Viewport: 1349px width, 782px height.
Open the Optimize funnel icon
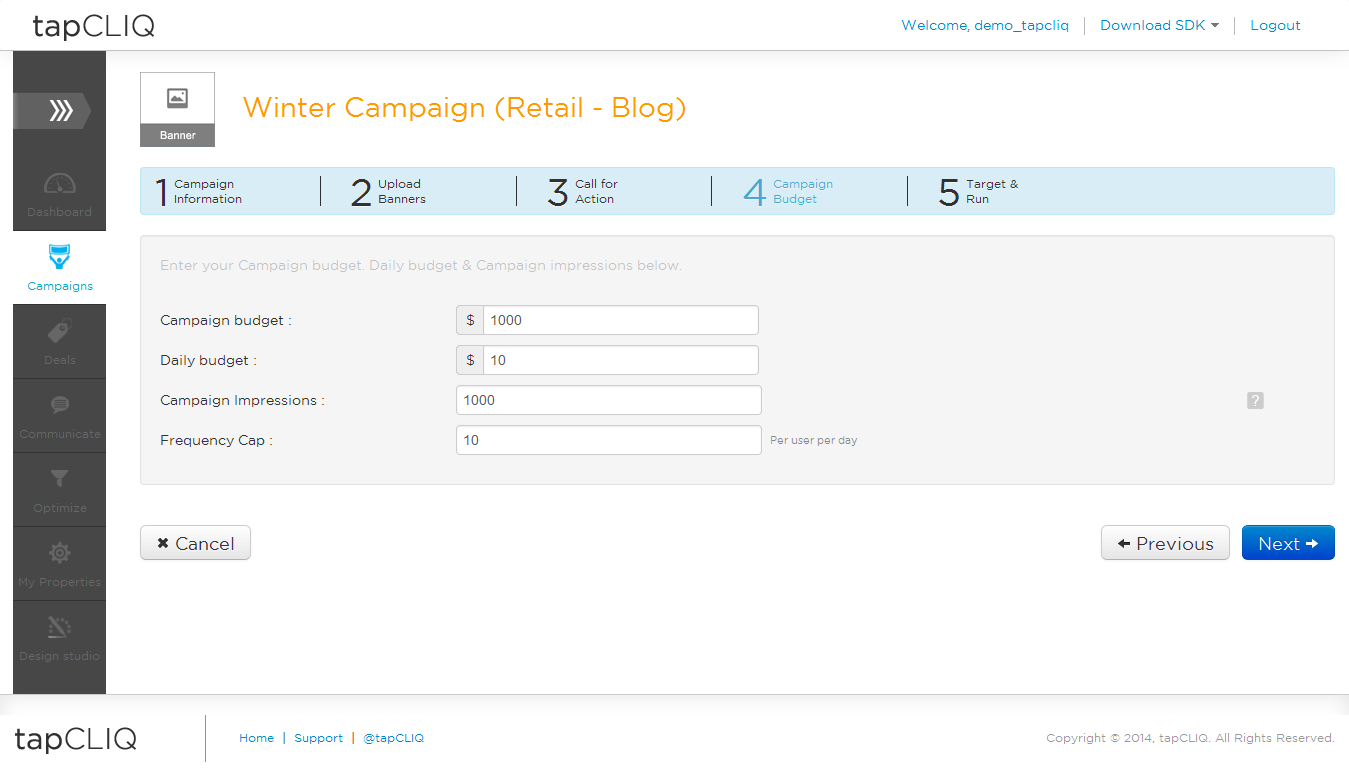[x=60, y=480]
